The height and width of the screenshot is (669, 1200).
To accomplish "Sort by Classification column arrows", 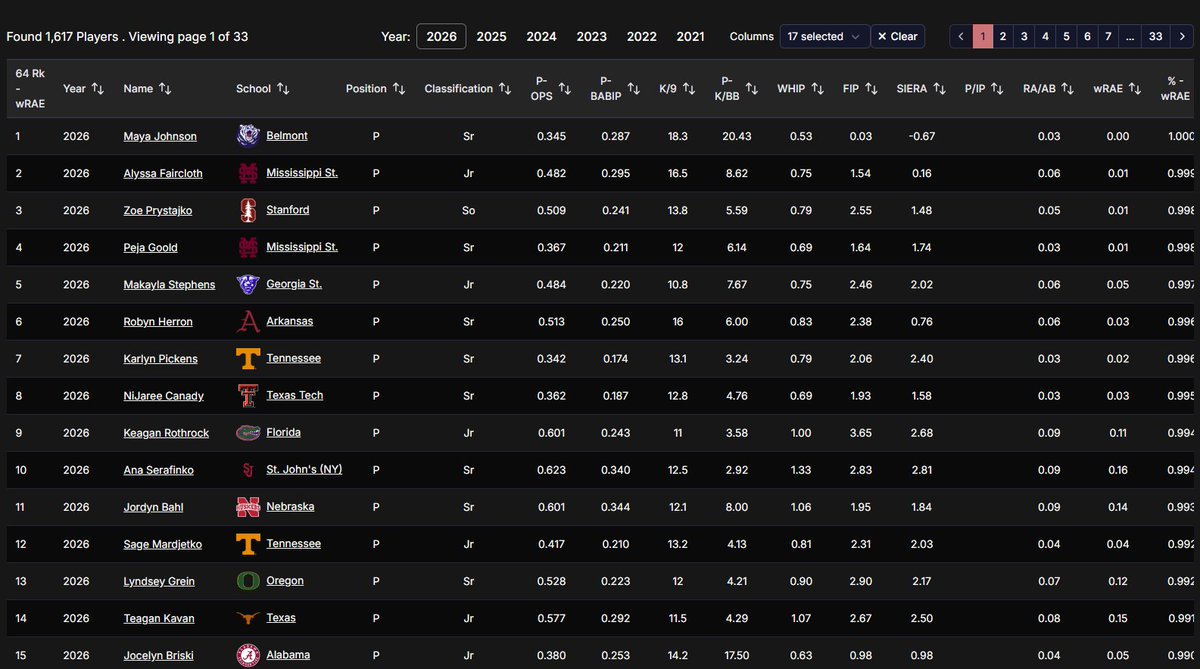I will tap(504, 88).
